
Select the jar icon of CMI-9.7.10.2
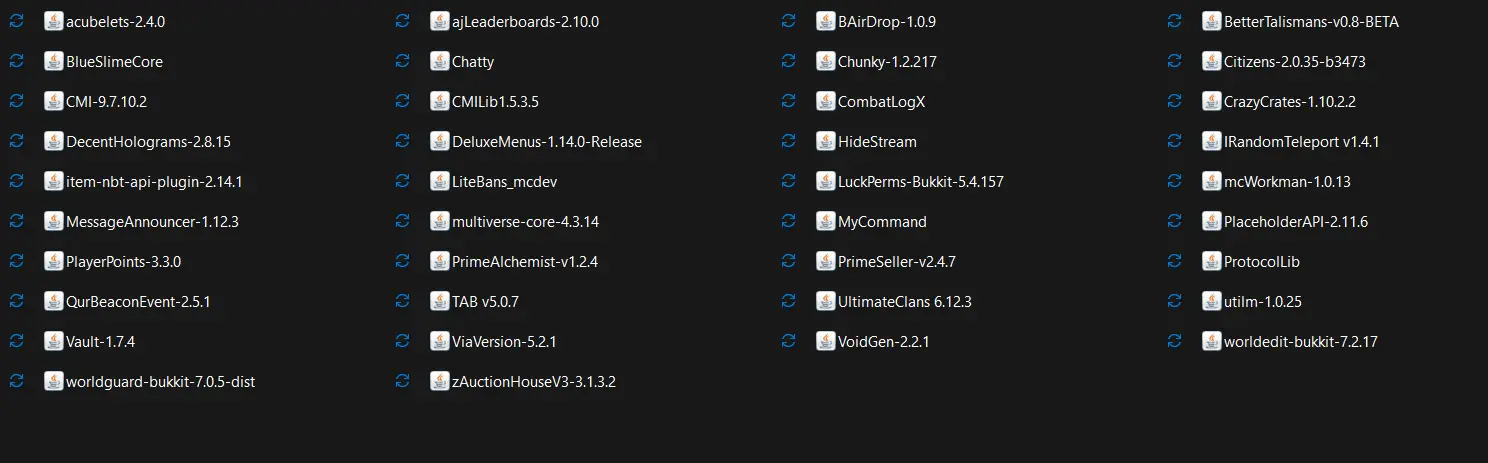53,101
